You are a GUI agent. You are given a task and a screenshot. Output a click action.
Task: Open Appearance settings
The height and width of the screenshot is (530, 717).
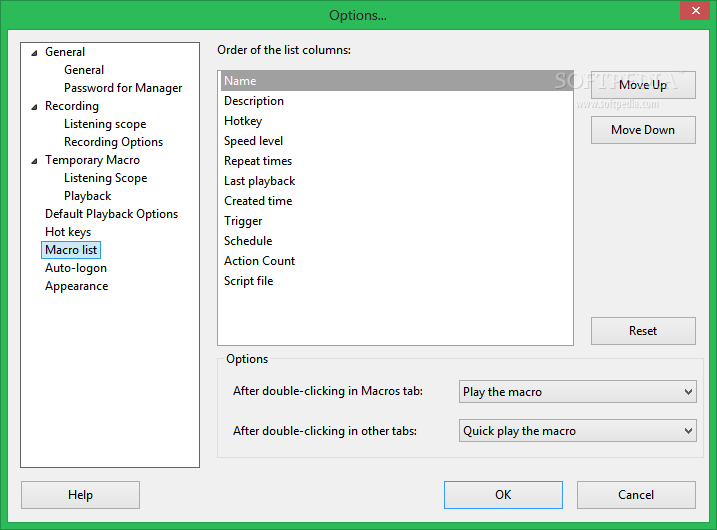tap(76, 286)
